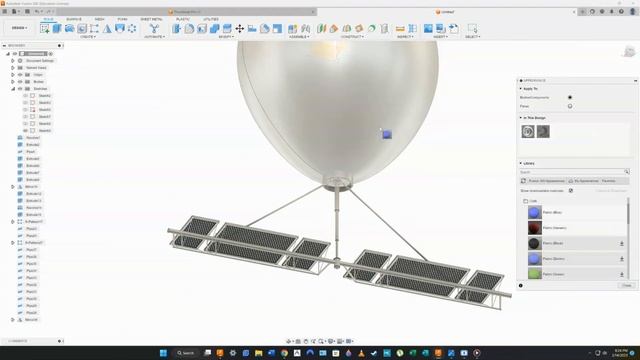The height and width of the screenshot is (360, 640).
Task: Click the Pan hand icon
Action: tap(306, 341)
